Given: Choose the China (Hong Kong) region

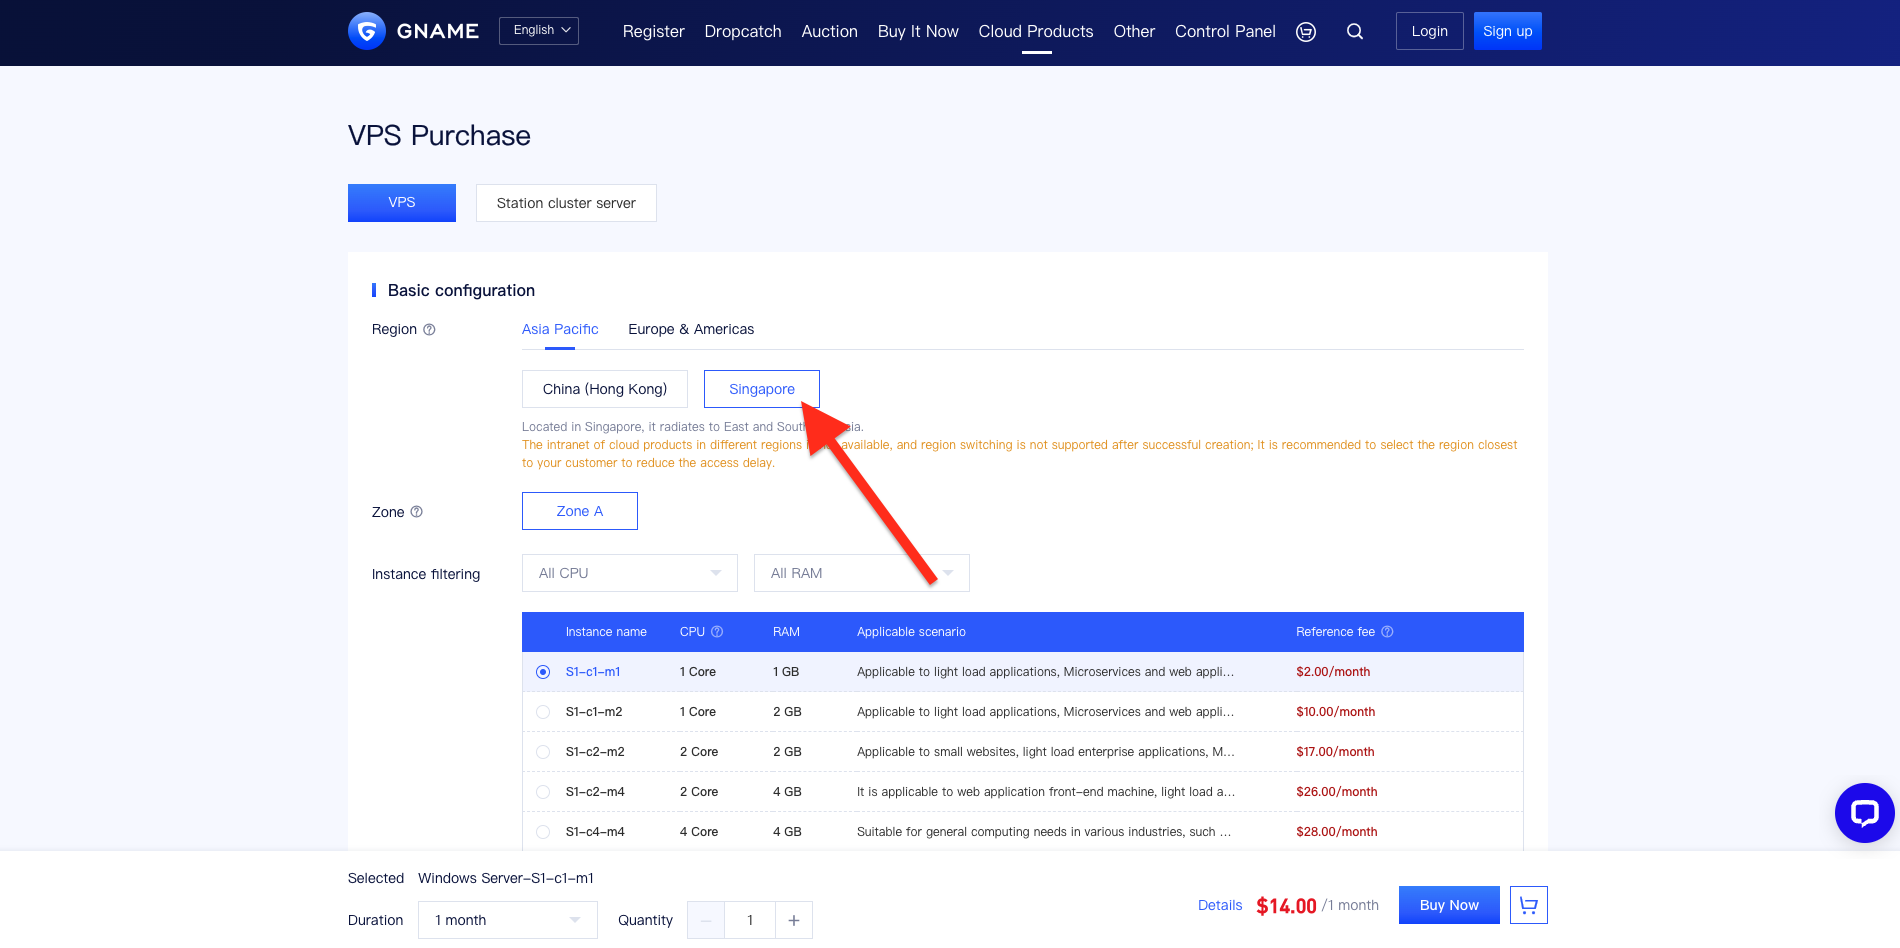Looking at the screenshot, I should [x=605, y=389].
